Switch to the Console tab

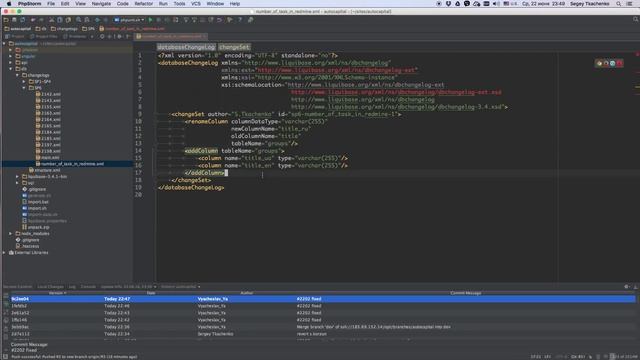click(x=88, y=287)
